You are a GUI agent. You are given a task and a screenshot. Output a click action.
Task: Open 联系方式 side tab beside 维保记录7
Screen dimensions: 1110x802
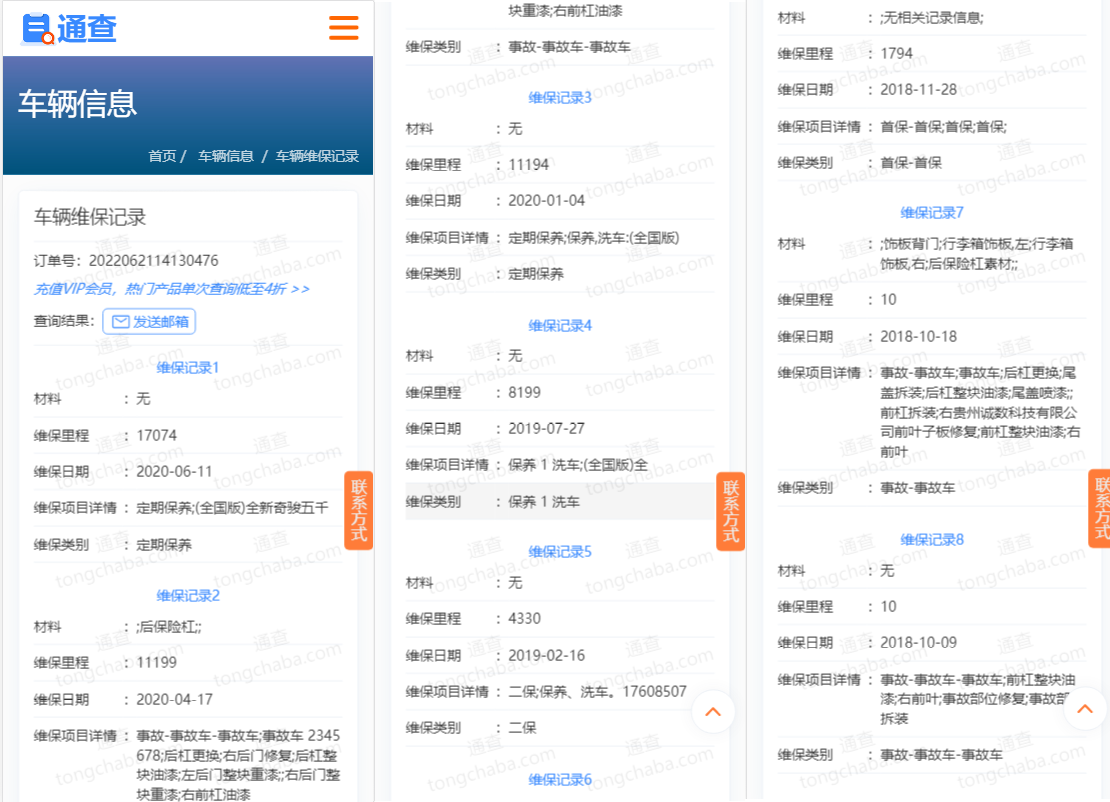point(1100,508)
